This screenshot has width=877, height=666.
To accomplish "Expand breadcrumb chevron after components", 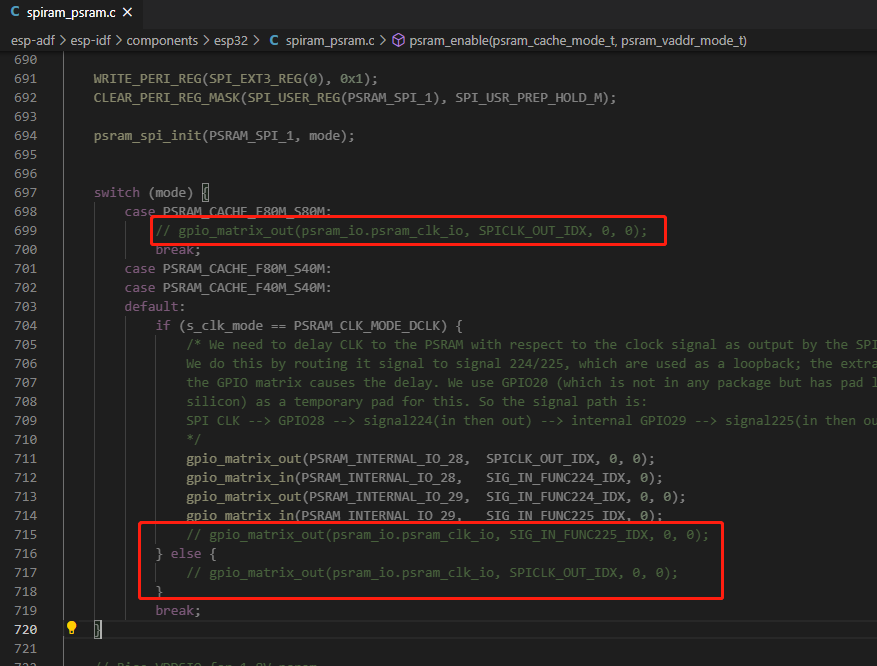I will tap(206, 41).
